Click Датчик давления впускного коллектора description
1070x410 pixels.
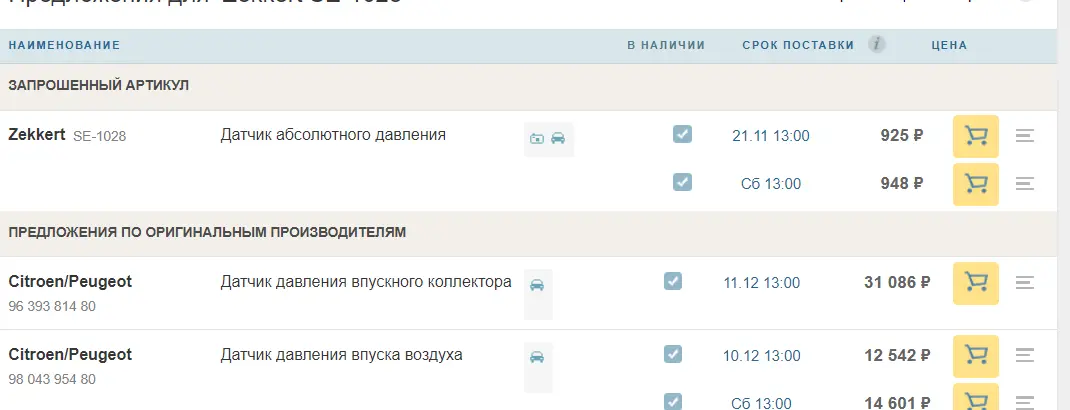[366, 282]
